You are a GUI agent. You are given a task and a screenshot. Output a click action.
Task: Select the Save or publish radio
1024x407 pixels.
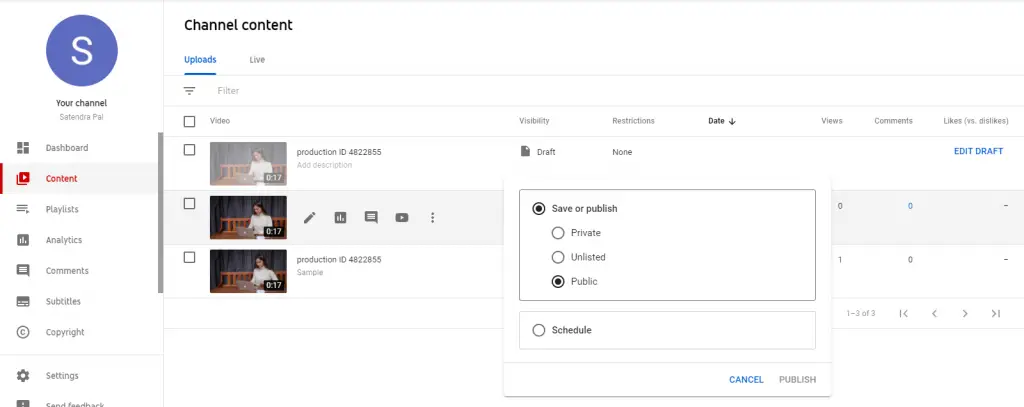[x=539, y=208]
